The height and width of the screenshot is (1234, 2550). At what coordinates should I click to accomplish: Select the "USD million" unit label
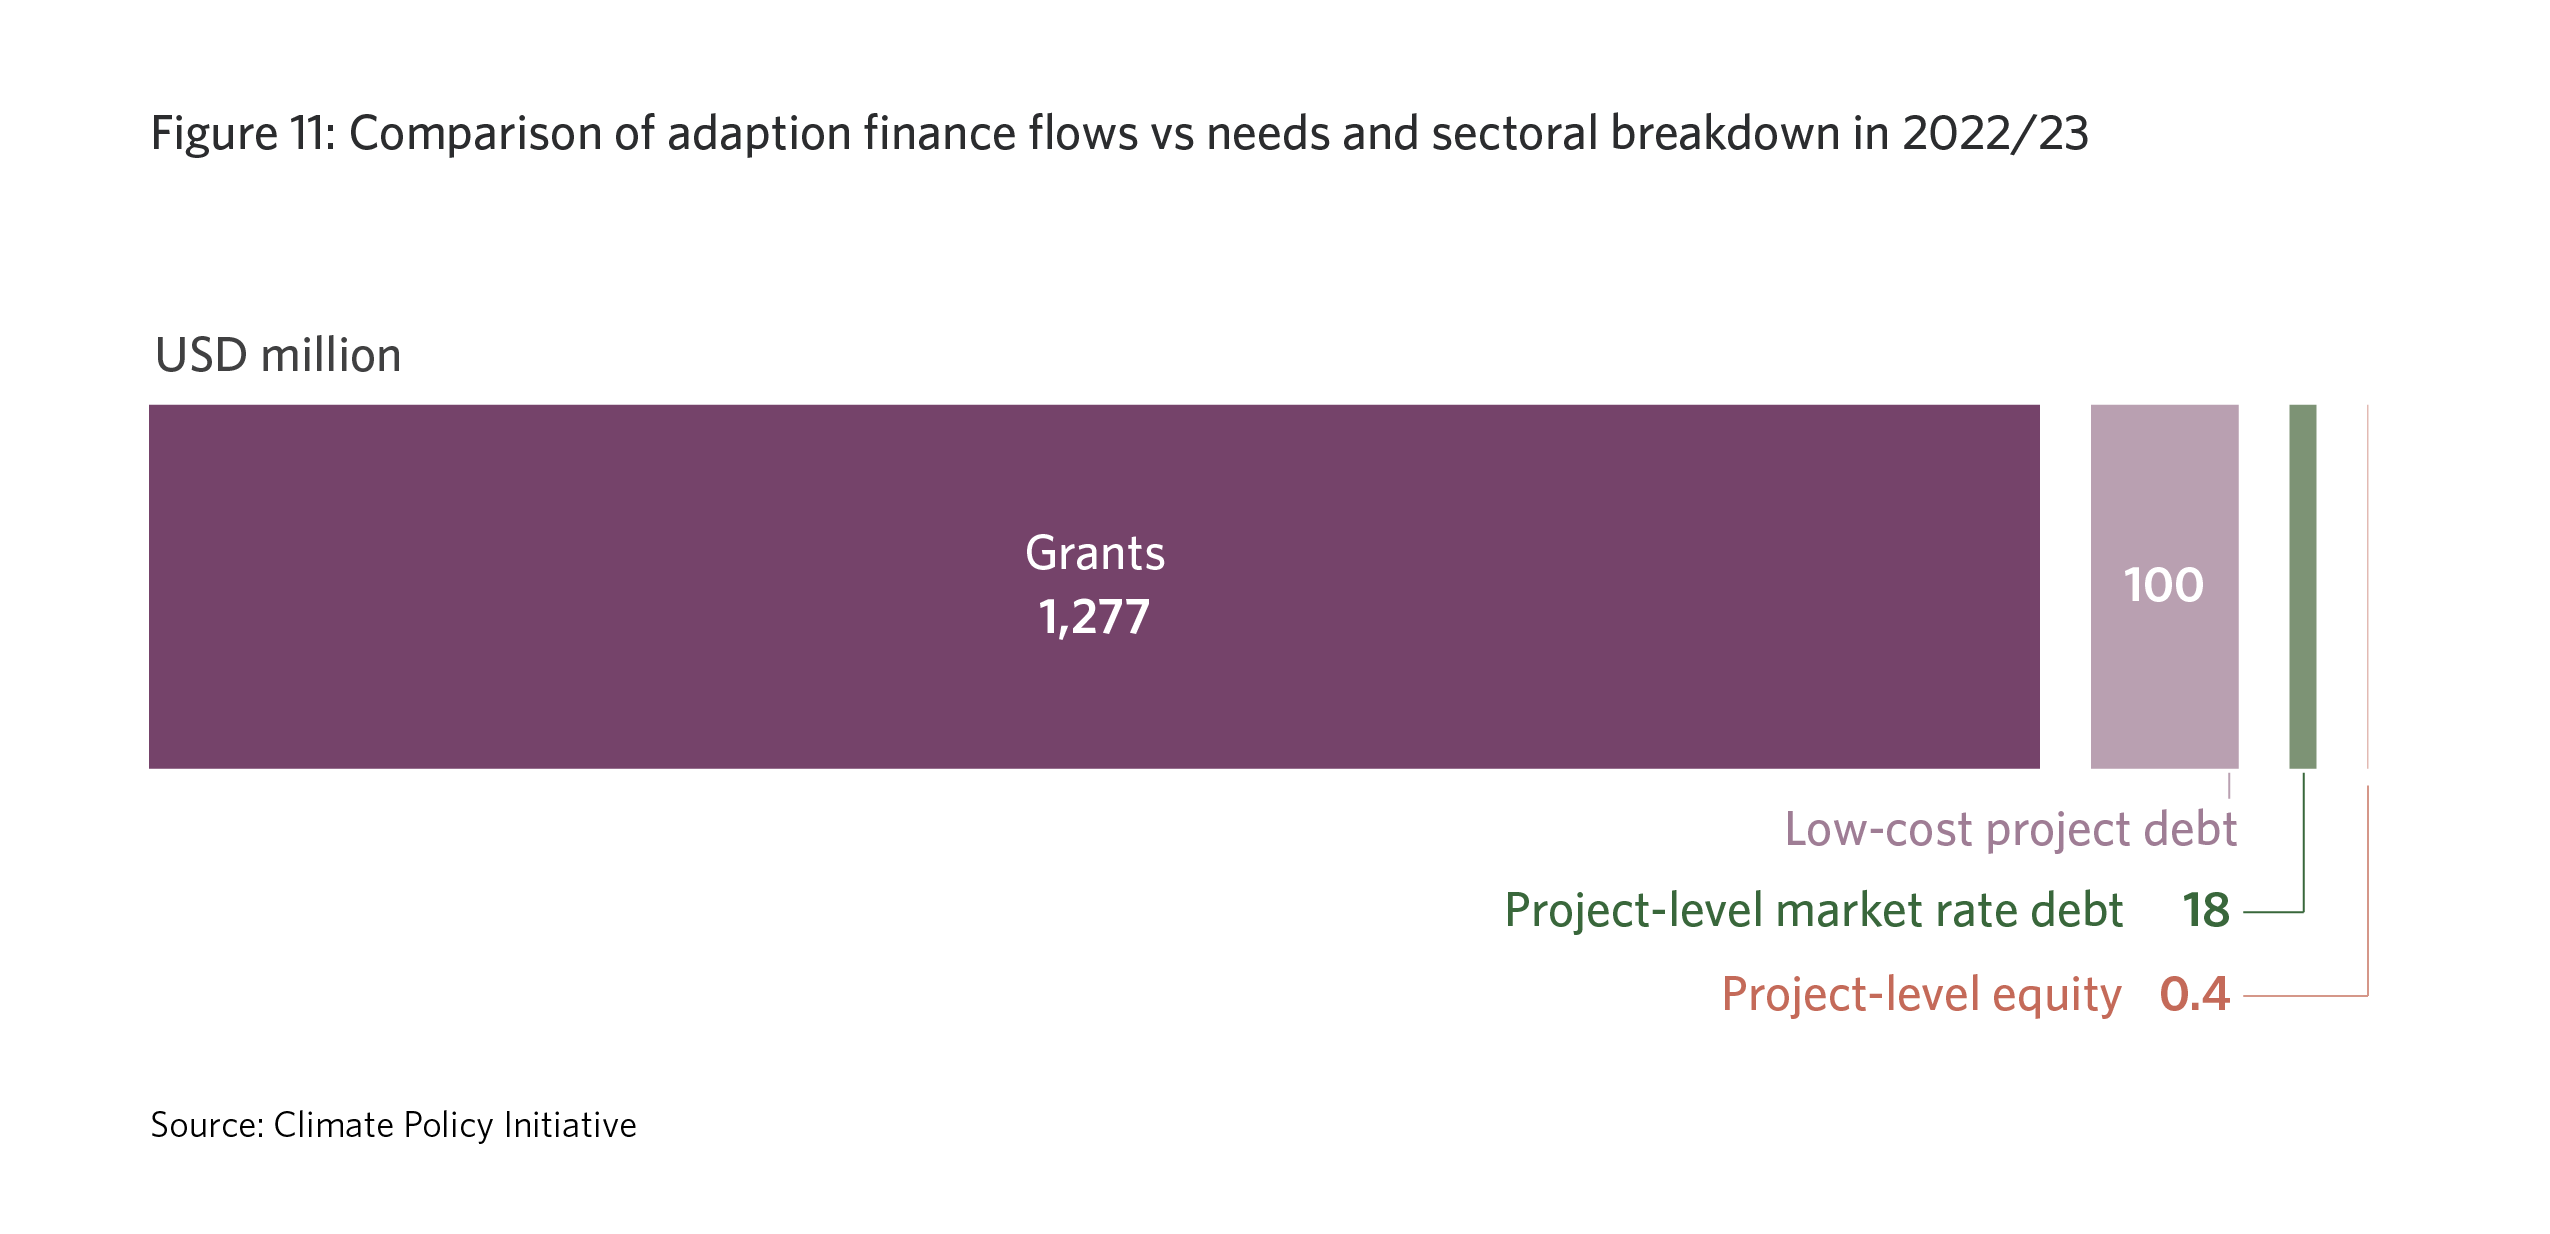278,355
